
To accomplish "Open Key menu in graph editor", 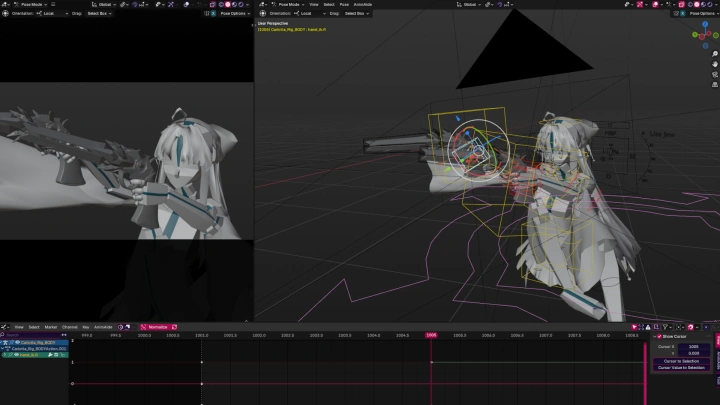I will tap(86, 327).
